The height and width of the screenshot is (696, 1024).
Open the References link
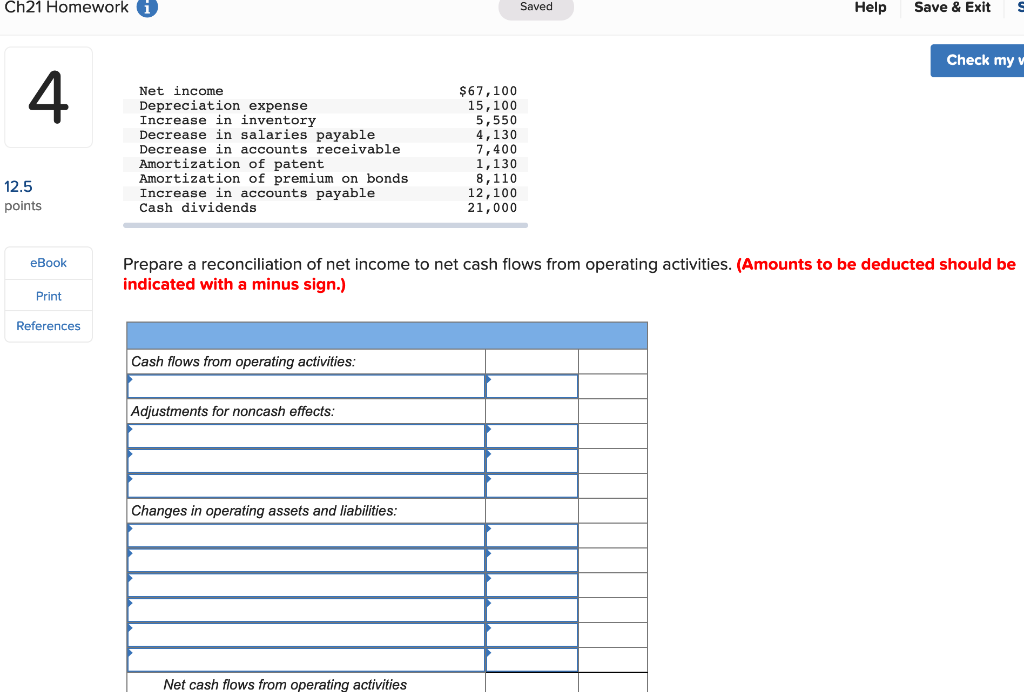[x=48, y=326]
